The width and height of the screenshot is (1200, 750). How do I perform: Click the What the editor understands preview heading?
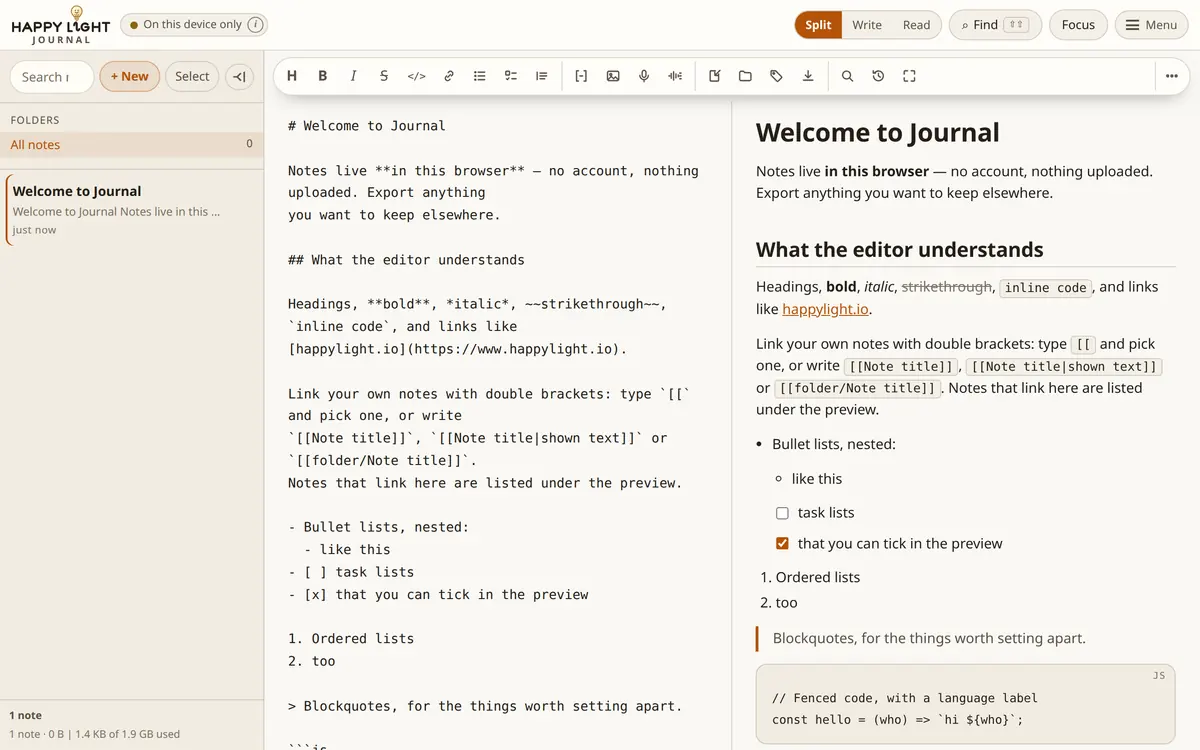click(899, 250)
